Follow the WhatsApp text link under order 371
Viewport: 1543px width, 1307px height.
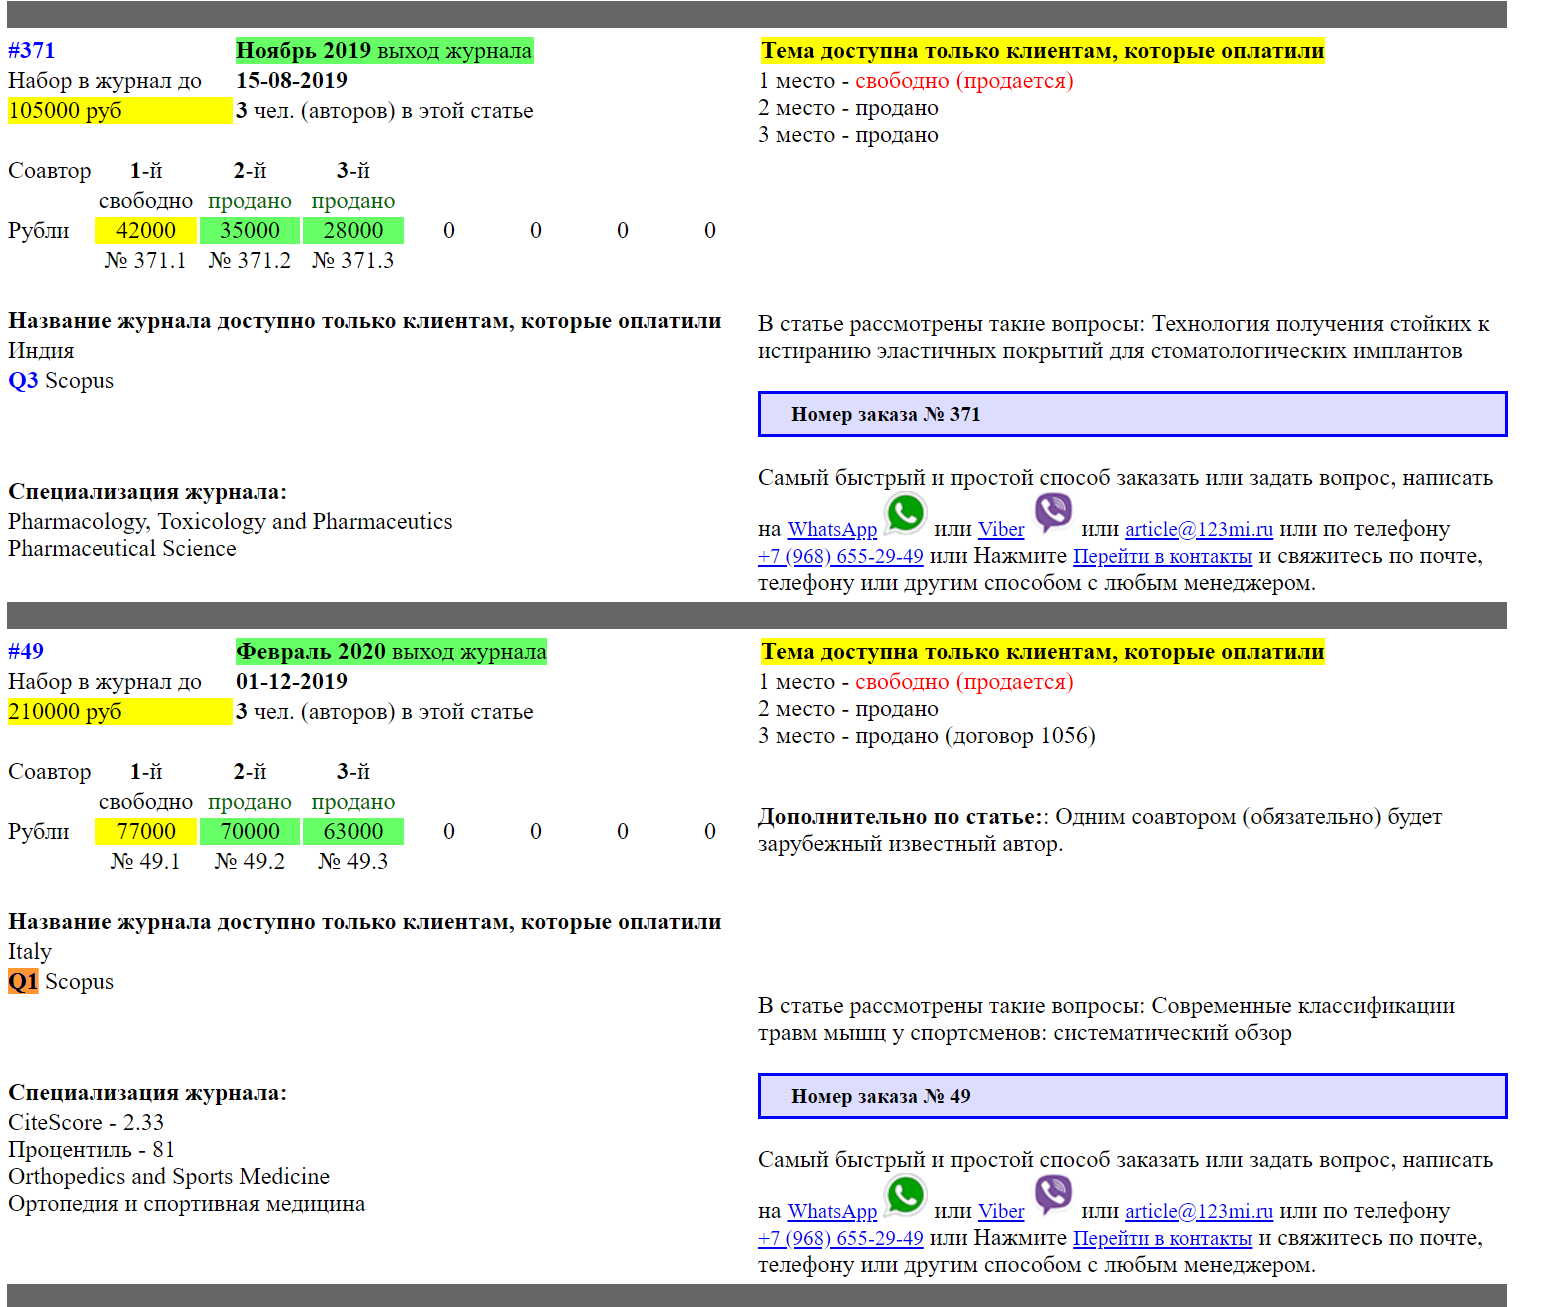click(832, 530)
